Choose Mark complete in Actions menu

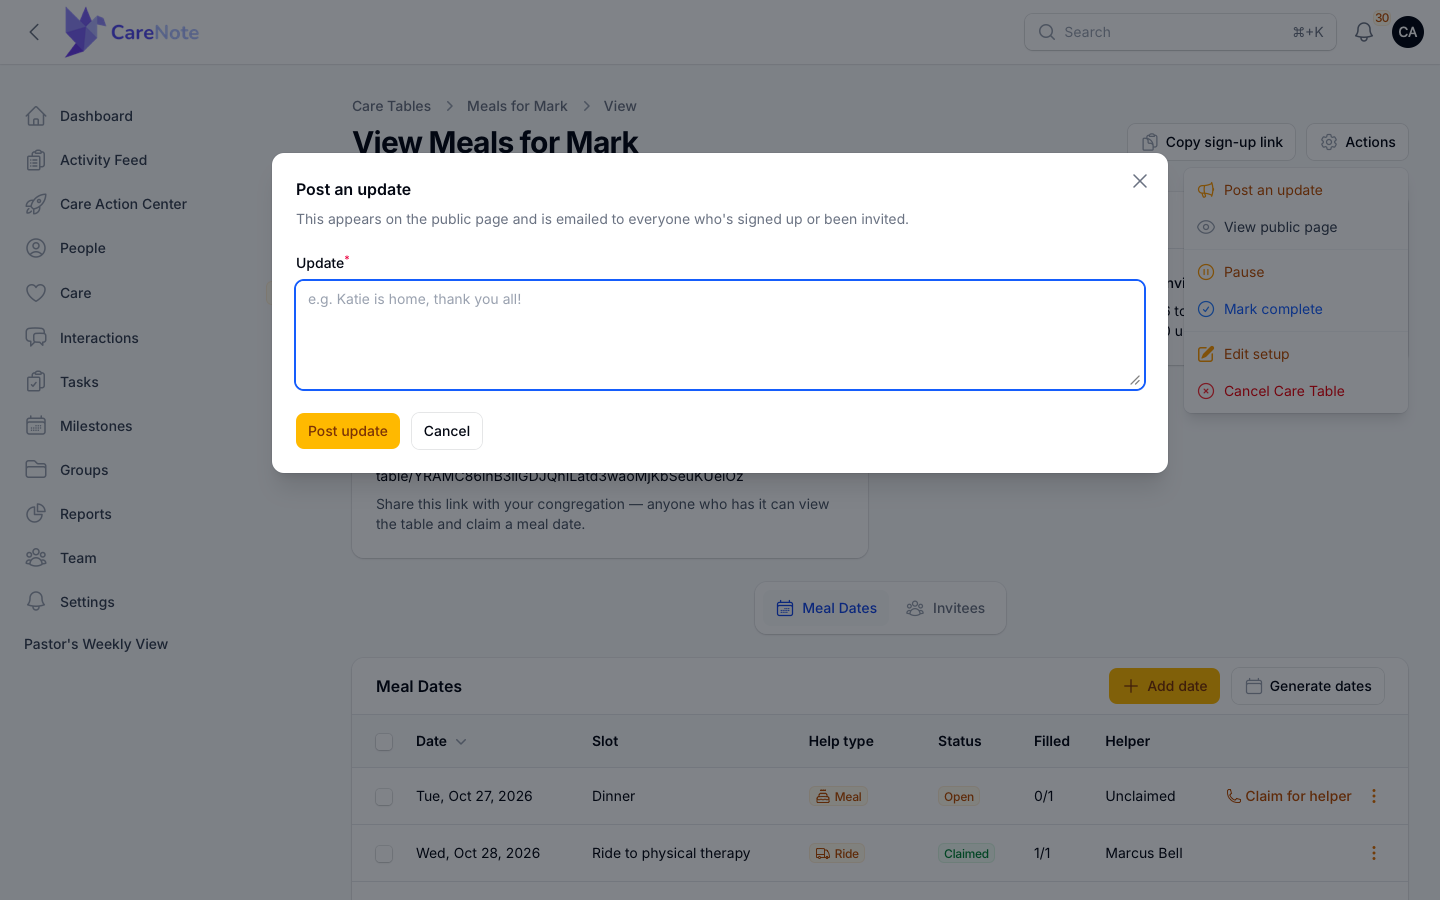(x=1296, y=309)
